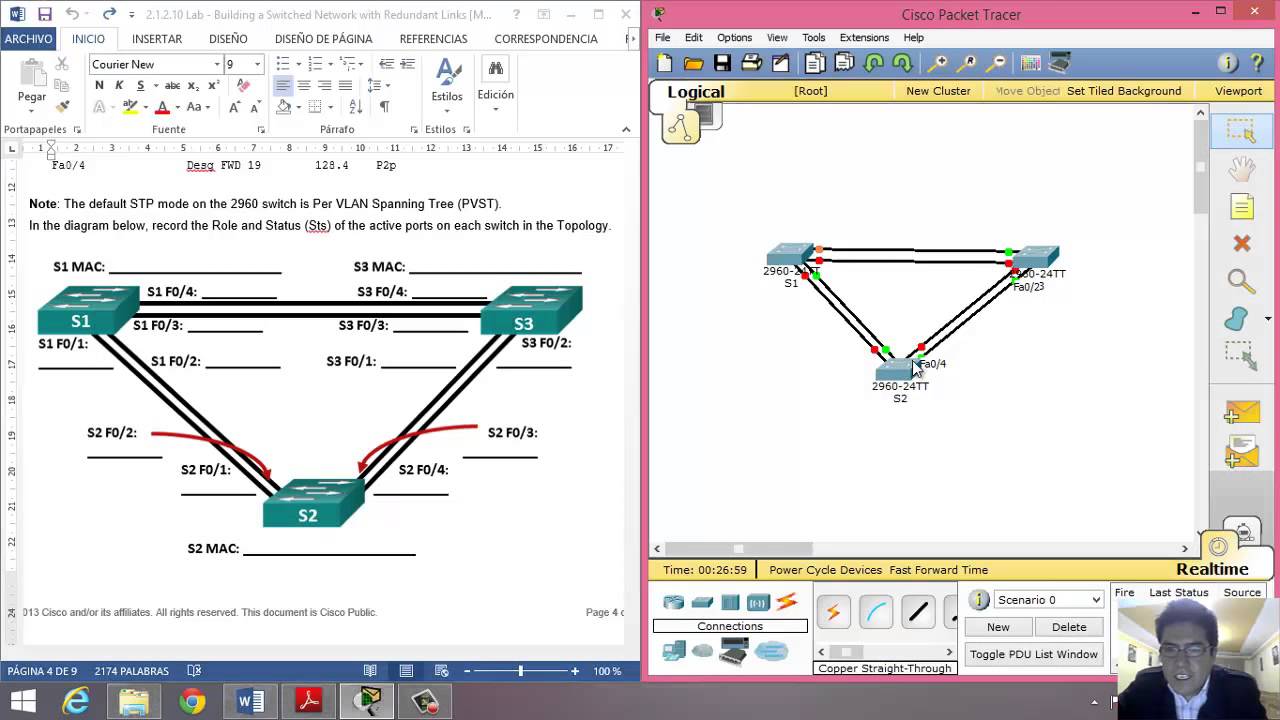
Task: Open font color dropdown arrow
Action: pos(177,107)
